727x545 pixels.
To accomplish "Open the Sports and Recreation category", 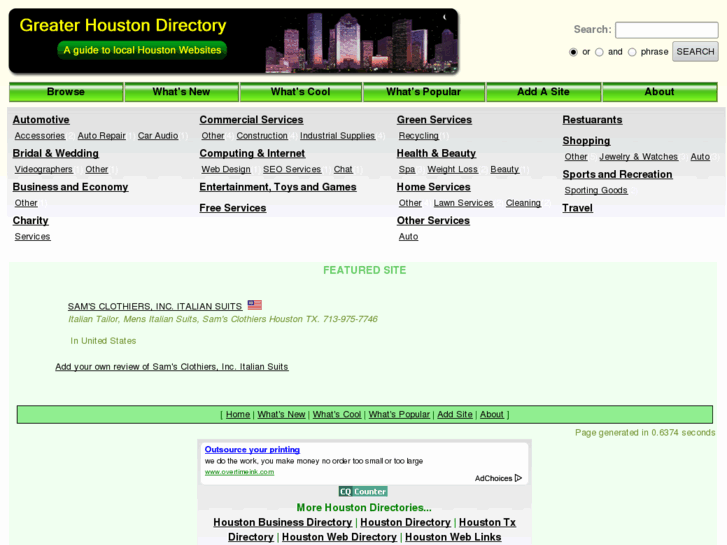I will click(617, 174).
